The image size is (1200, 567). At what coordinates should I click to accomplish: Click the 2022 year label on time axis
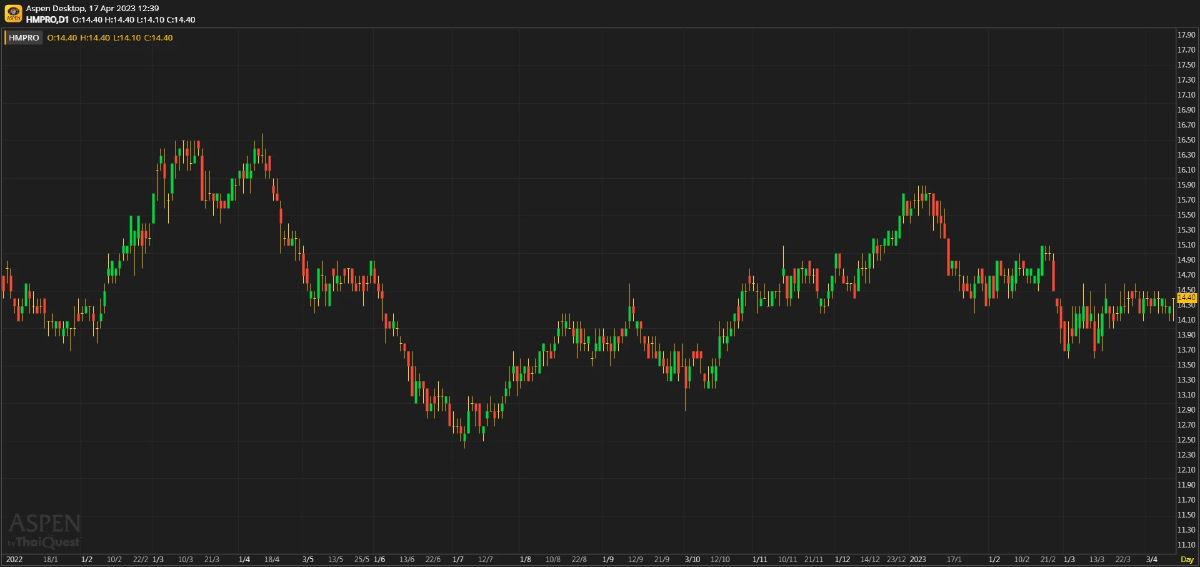(x=14, y=559)
